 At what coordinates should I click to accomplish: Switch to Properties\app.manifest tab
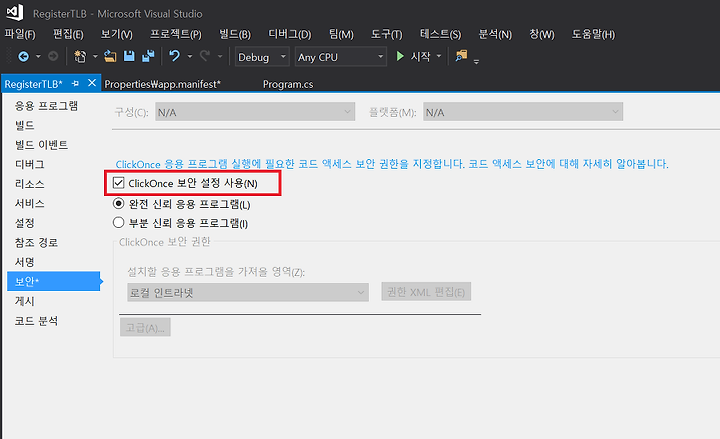163,84
